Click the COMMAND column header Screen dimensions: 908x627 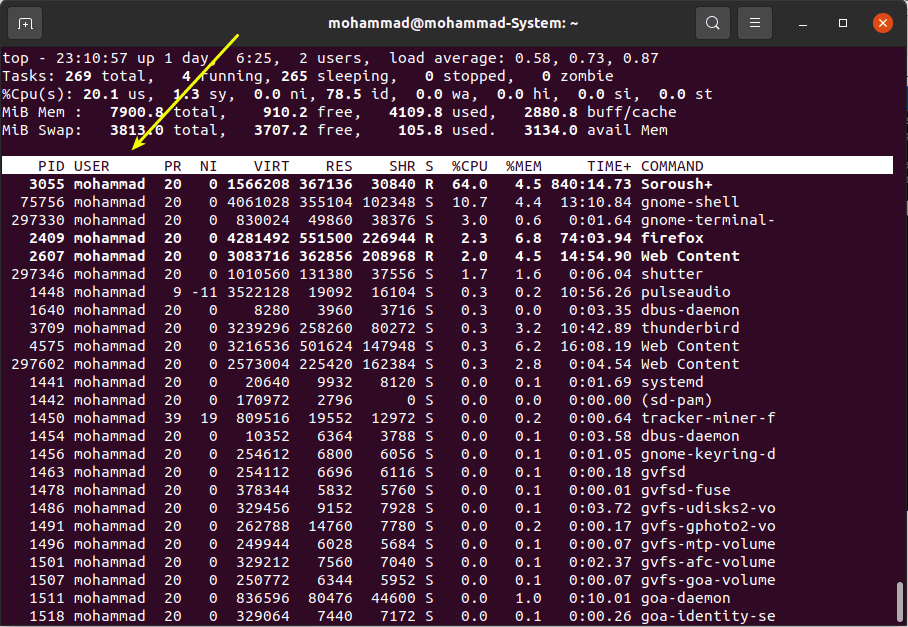672,166
